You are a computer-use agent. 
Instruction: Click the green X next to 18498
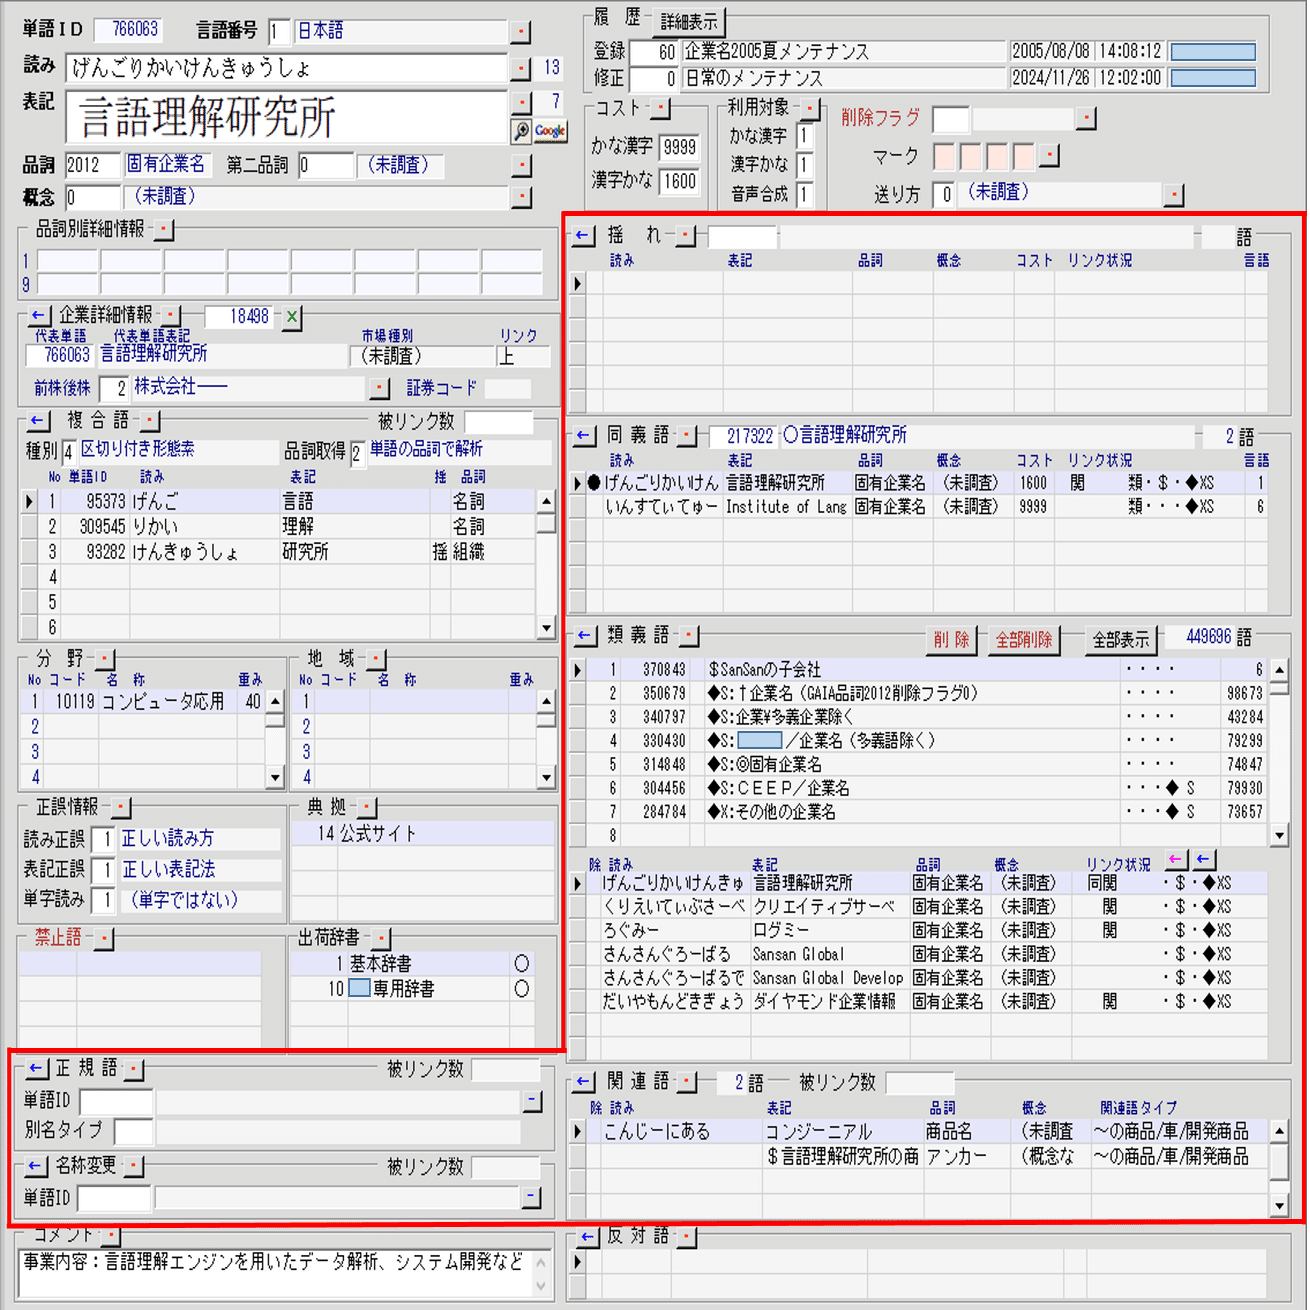tap(291, 317)
